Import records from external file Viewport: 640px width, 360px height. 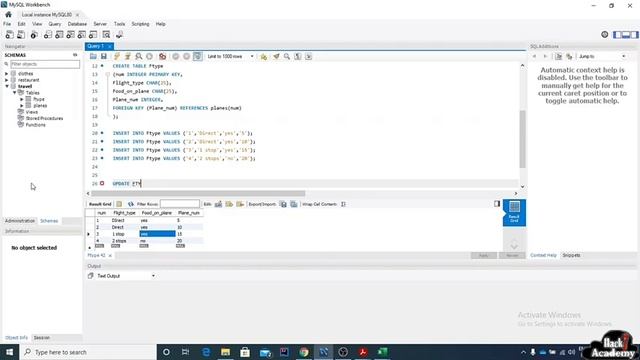coord(294,204)
